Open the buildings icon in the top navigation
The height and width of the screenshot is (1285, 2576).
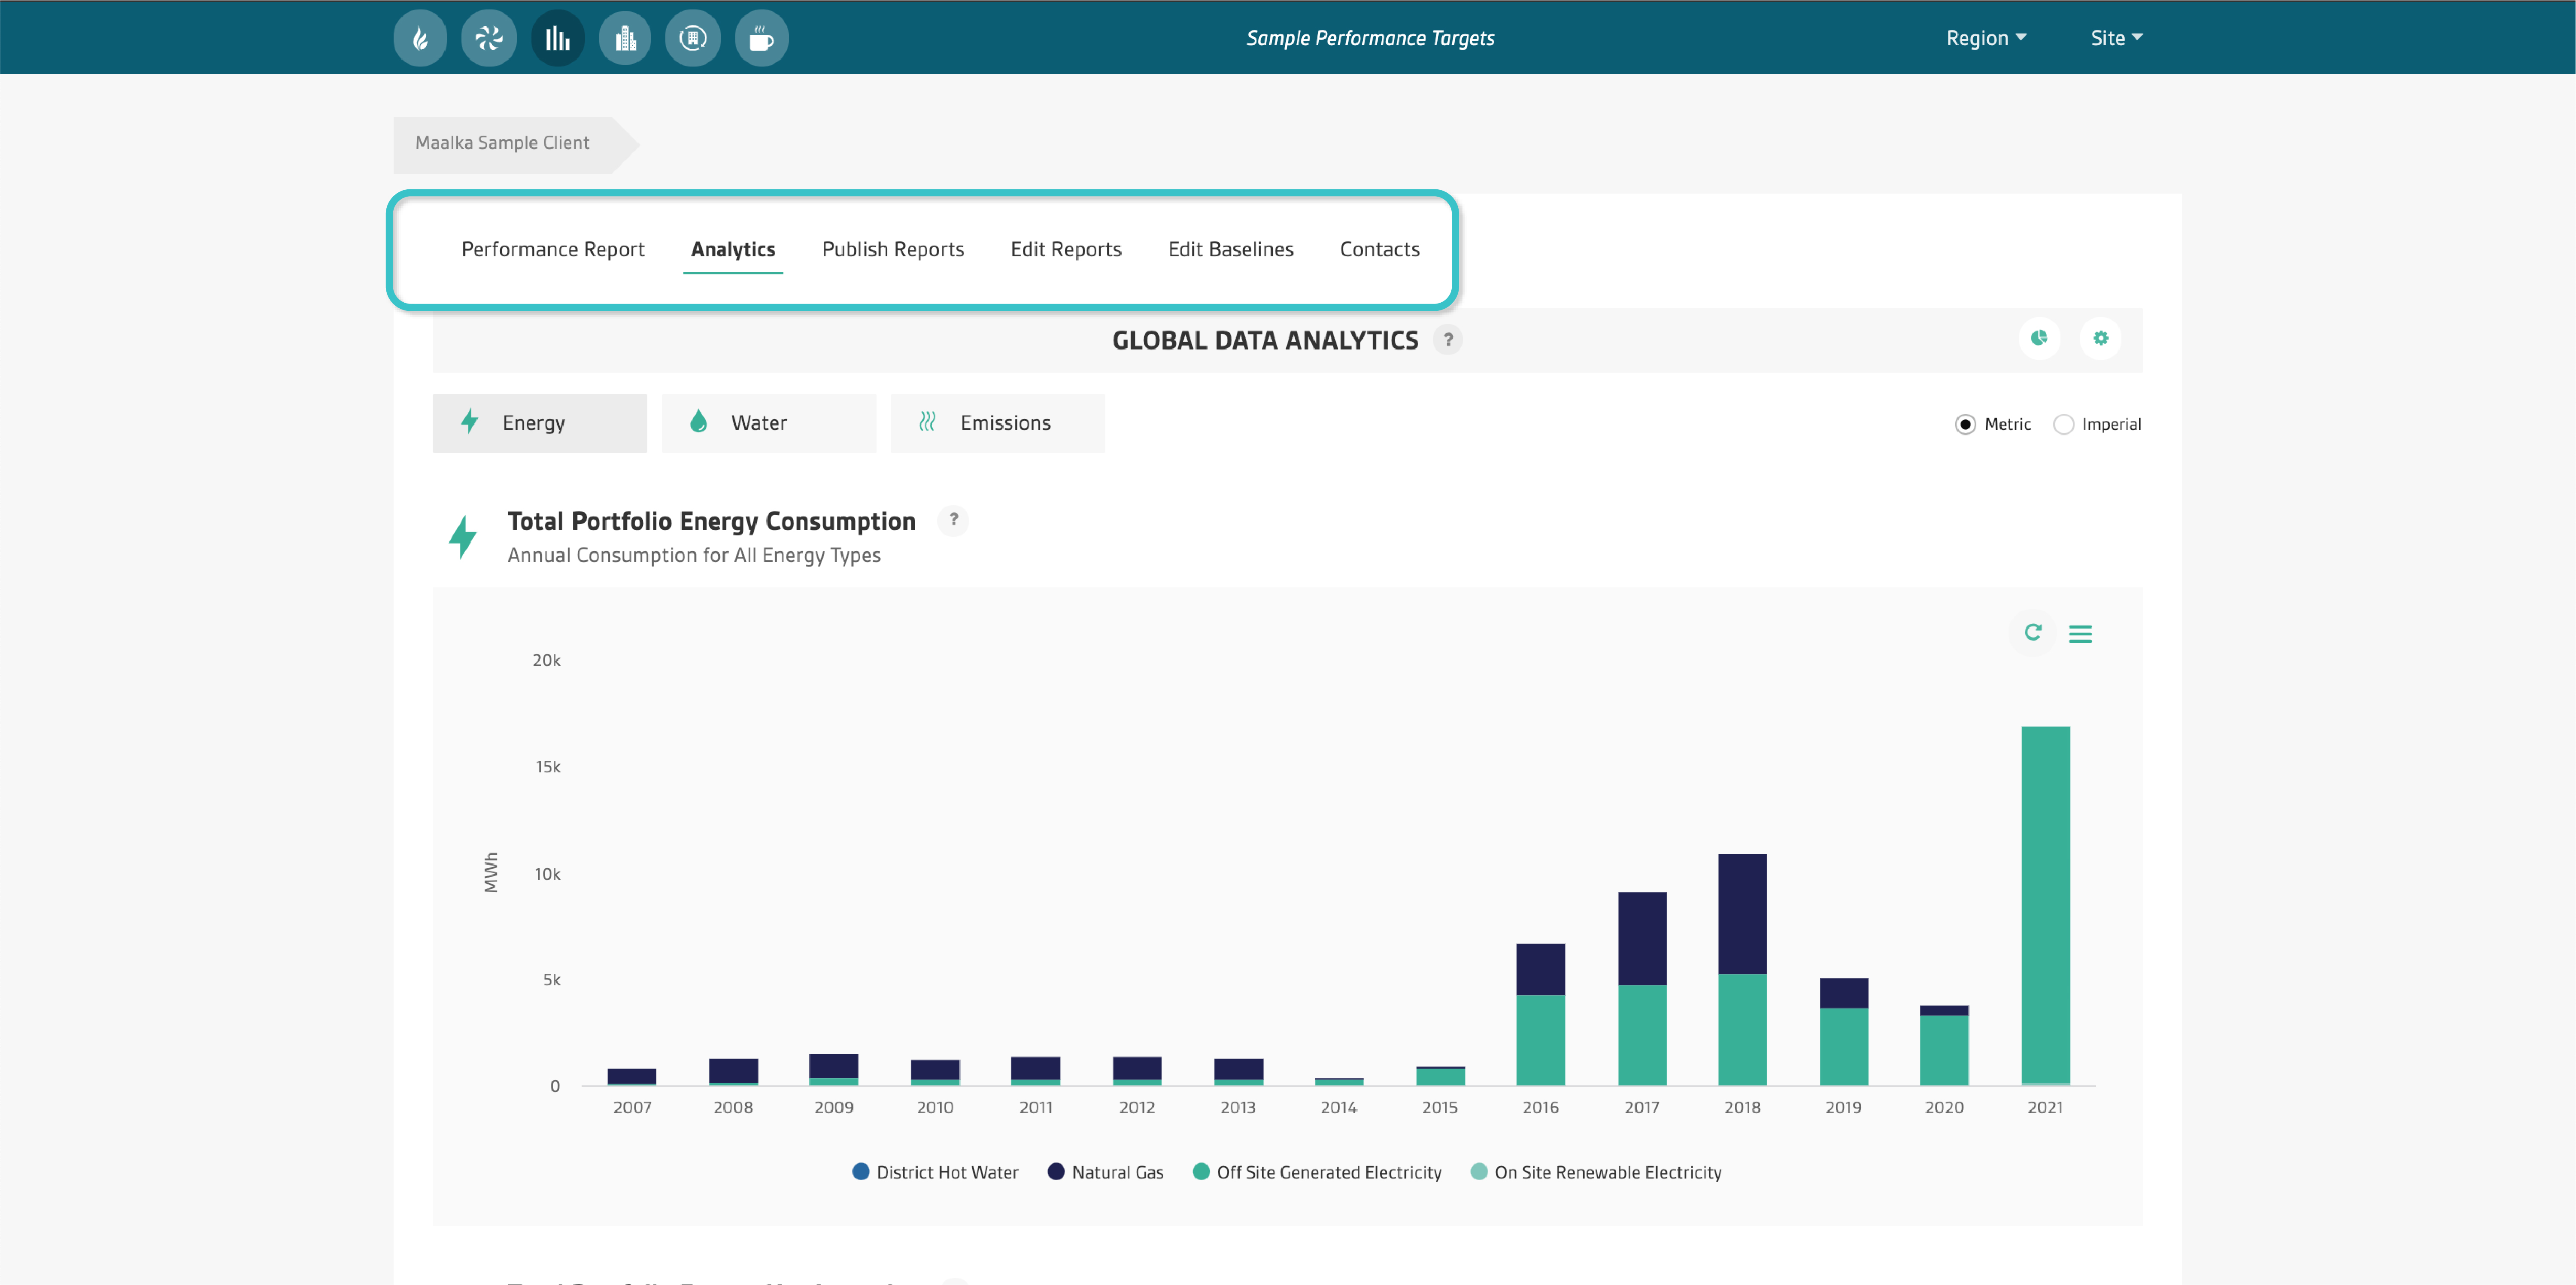click(625, 38)
